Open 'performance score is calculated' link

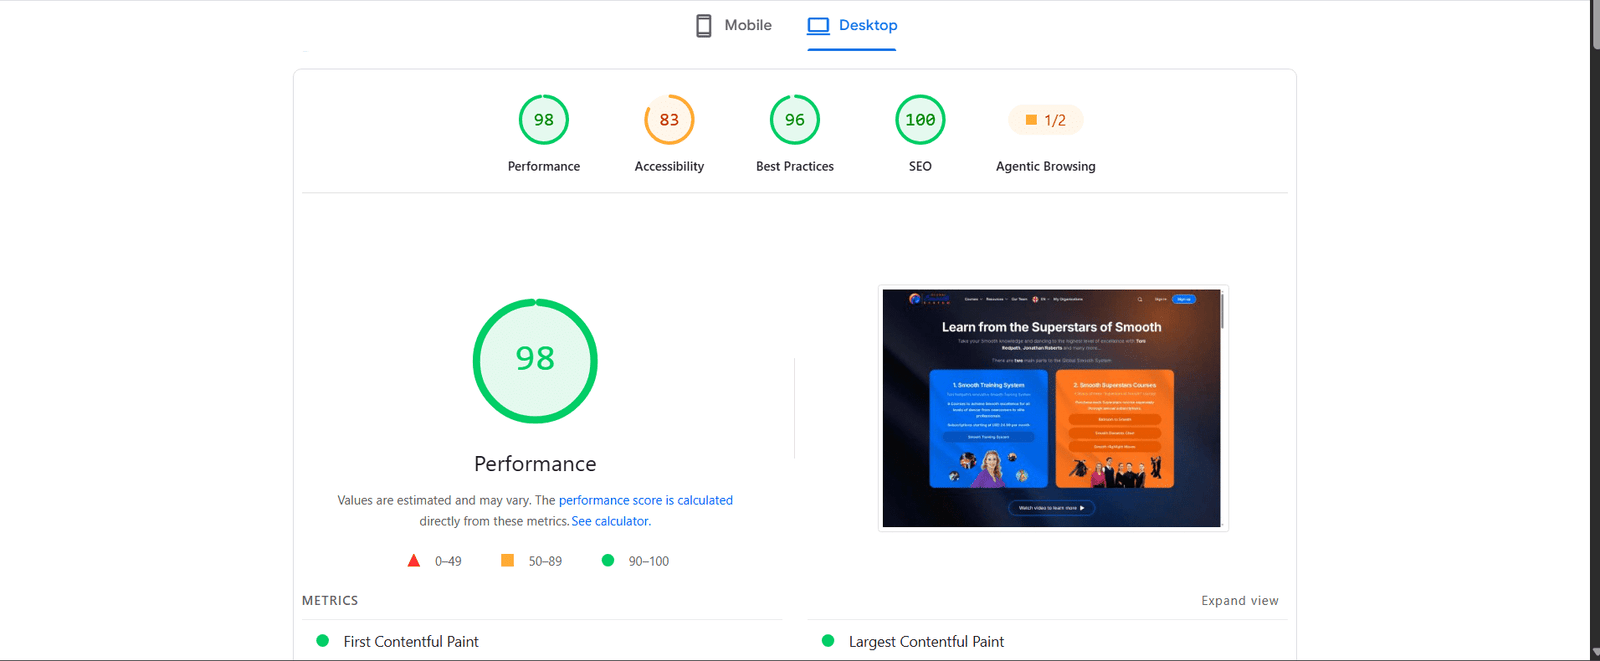pyautogui.click(x=646, y=500)
